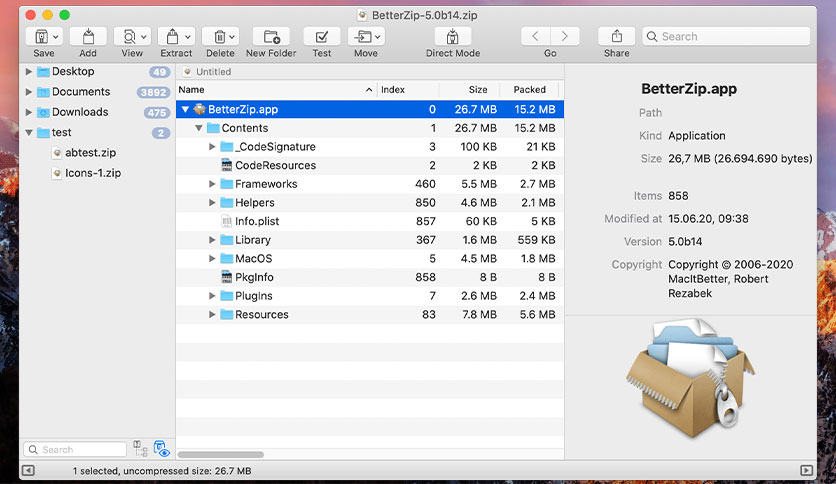This screenshot has width=836, height=484.
Task: Click the 858 items value
Action: coord(678,196)
